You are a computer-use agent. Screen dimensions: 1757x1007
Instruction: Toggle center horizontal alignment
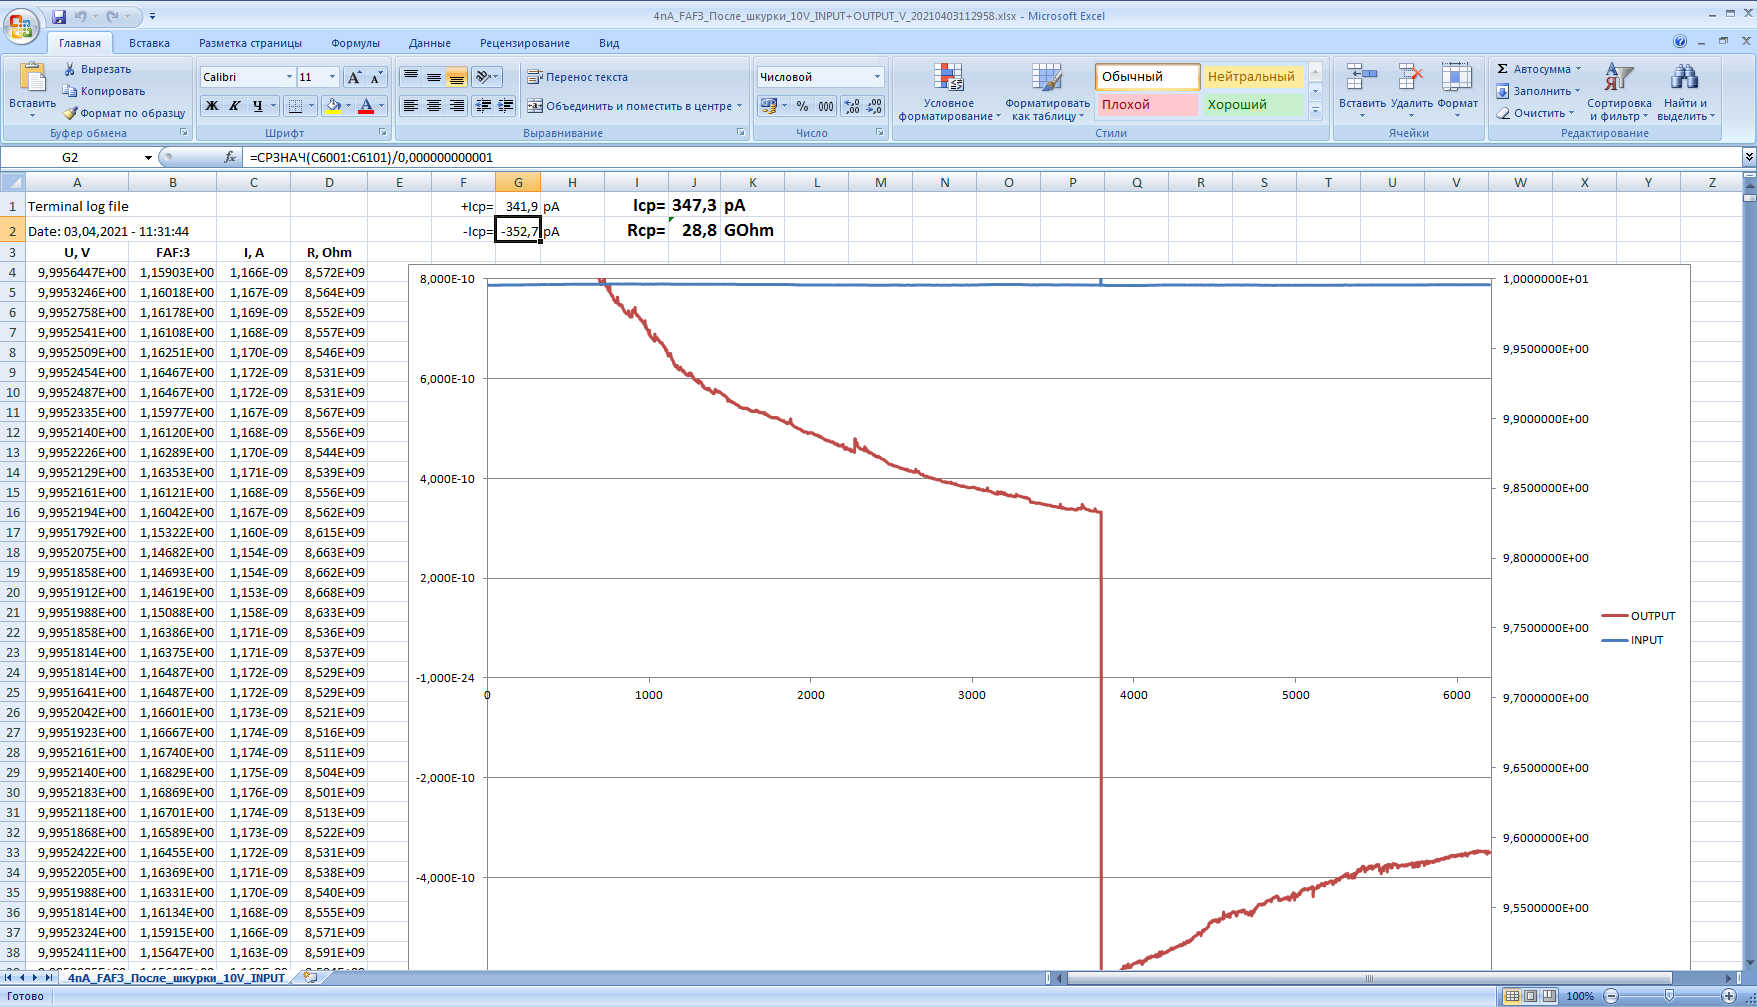[434, 106]
